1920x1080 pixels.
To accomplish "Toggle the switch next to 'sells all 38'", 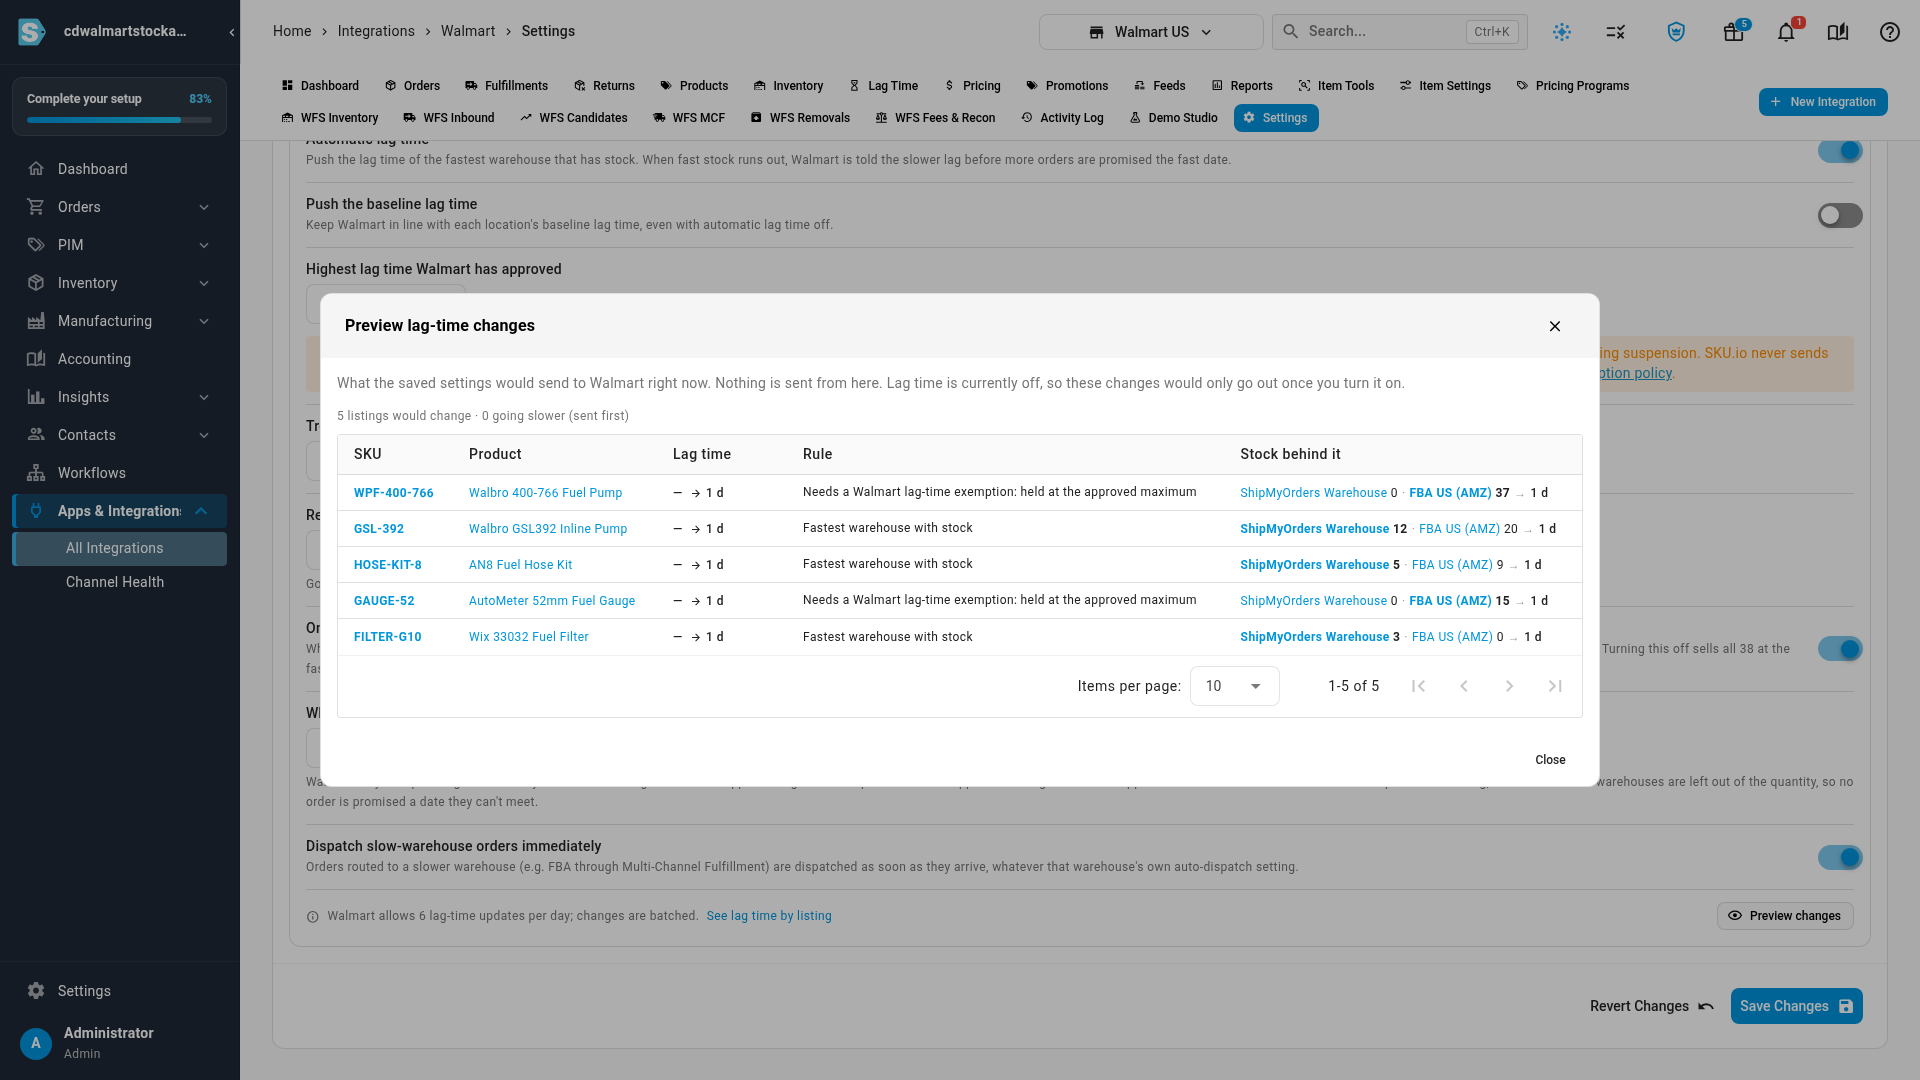I will (1840, 649).
